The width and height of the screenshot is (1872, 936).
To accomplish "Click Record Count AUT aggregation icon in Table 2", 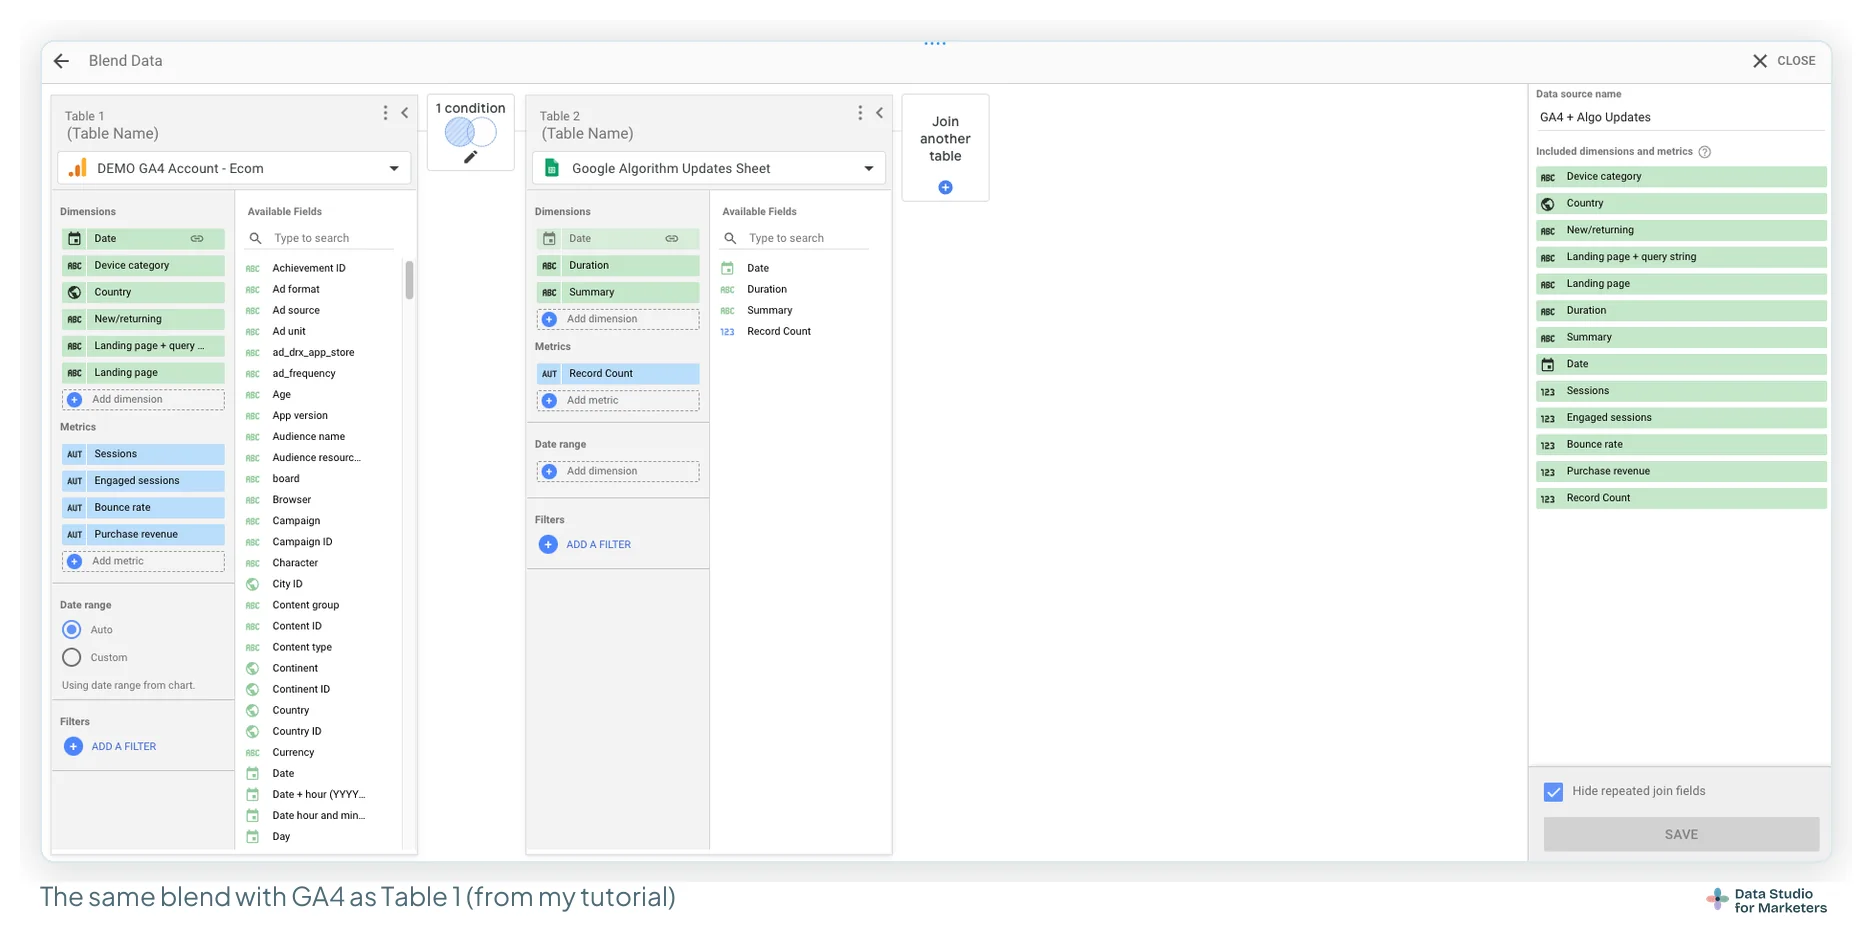I will [x=549, y=374].
